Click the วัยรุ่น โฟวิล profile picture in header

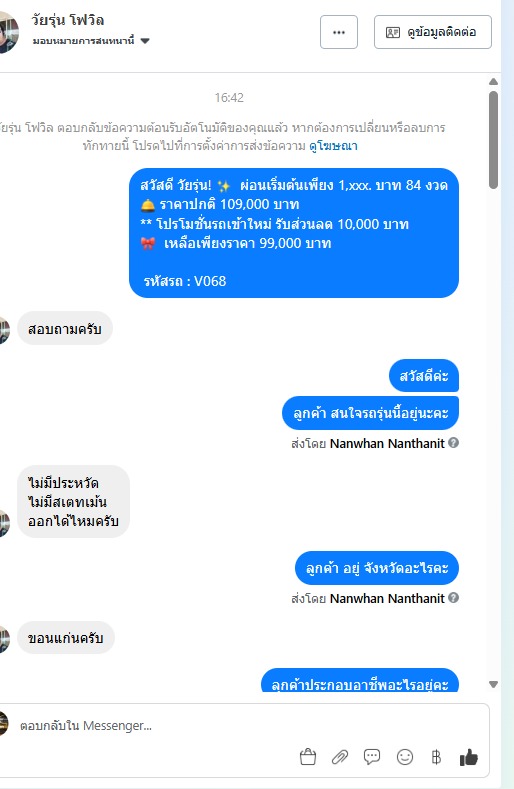click(x=8, y=32)
